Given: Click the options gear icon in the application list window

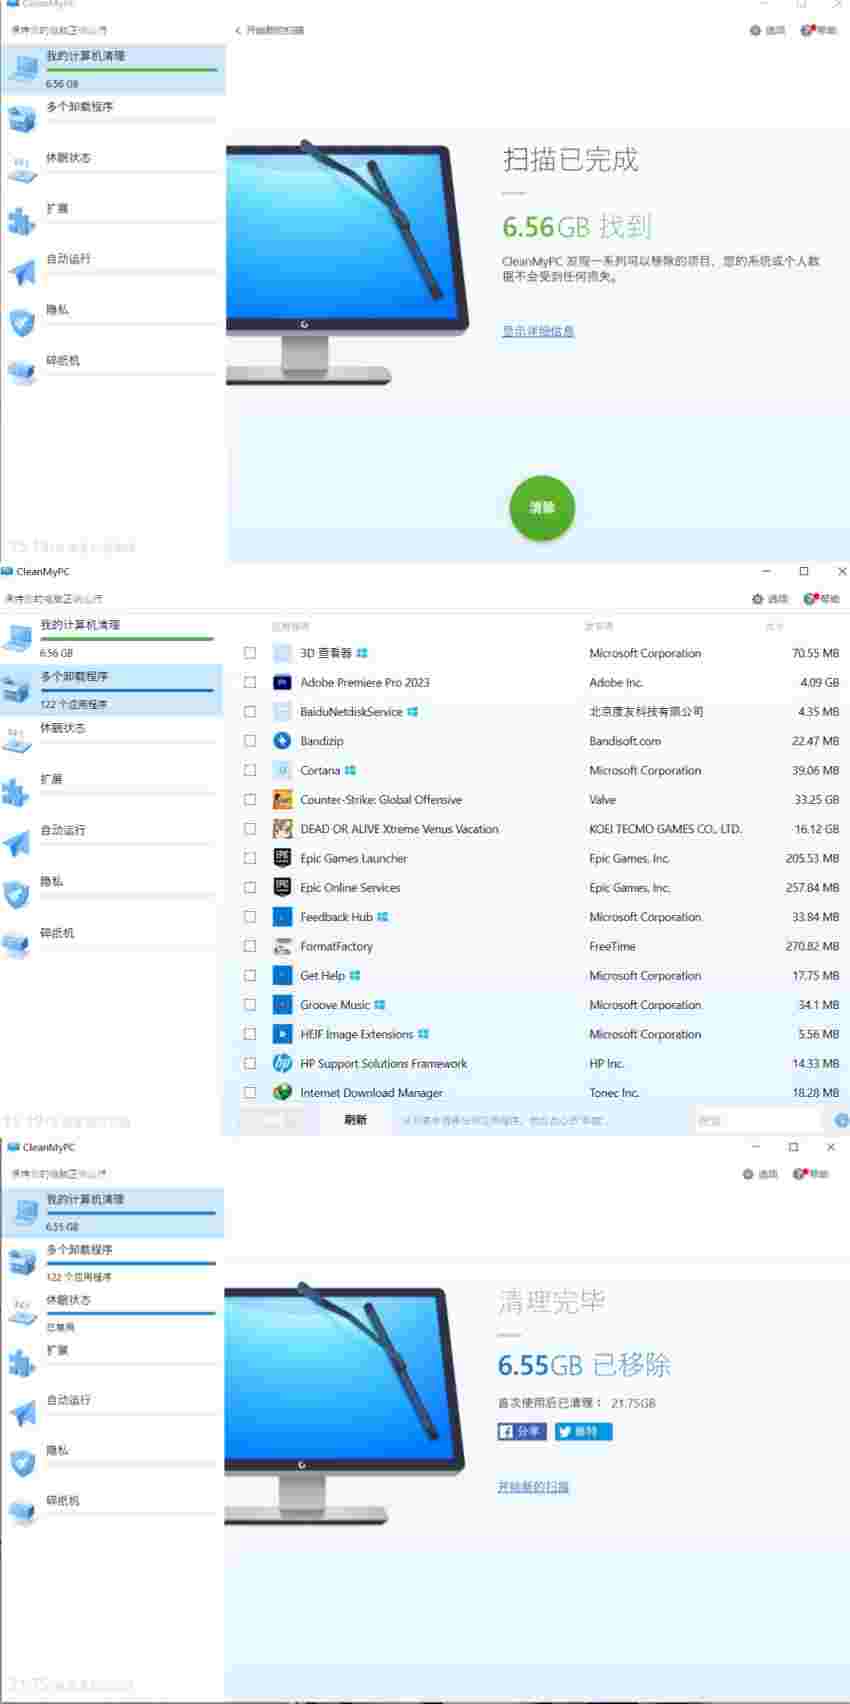Looking at the screenshot, I should pos(758,599).
